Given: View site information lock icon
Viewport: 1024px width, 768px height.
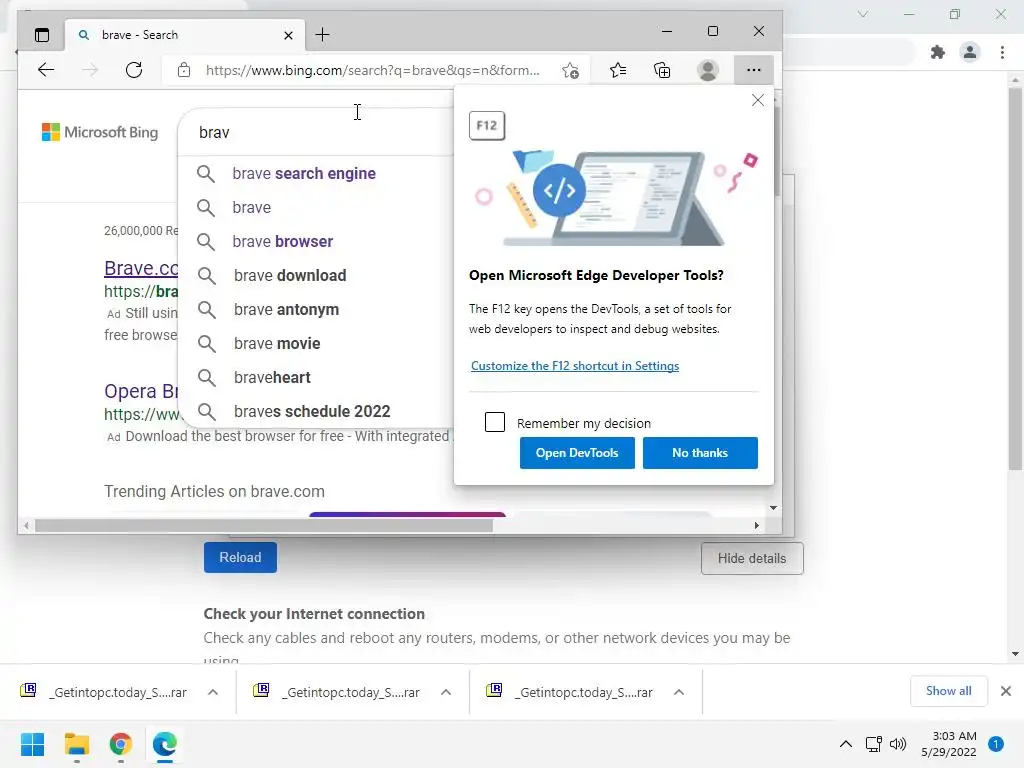Looking at the screenshot, I should click(184, 70).
